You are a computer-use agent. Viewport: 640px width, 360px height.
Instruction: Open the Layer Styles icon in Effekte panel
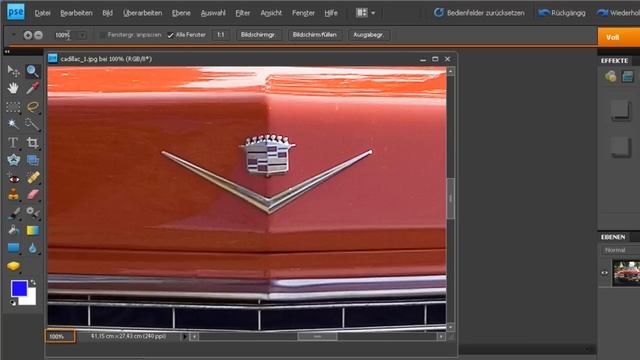(627, 76)
